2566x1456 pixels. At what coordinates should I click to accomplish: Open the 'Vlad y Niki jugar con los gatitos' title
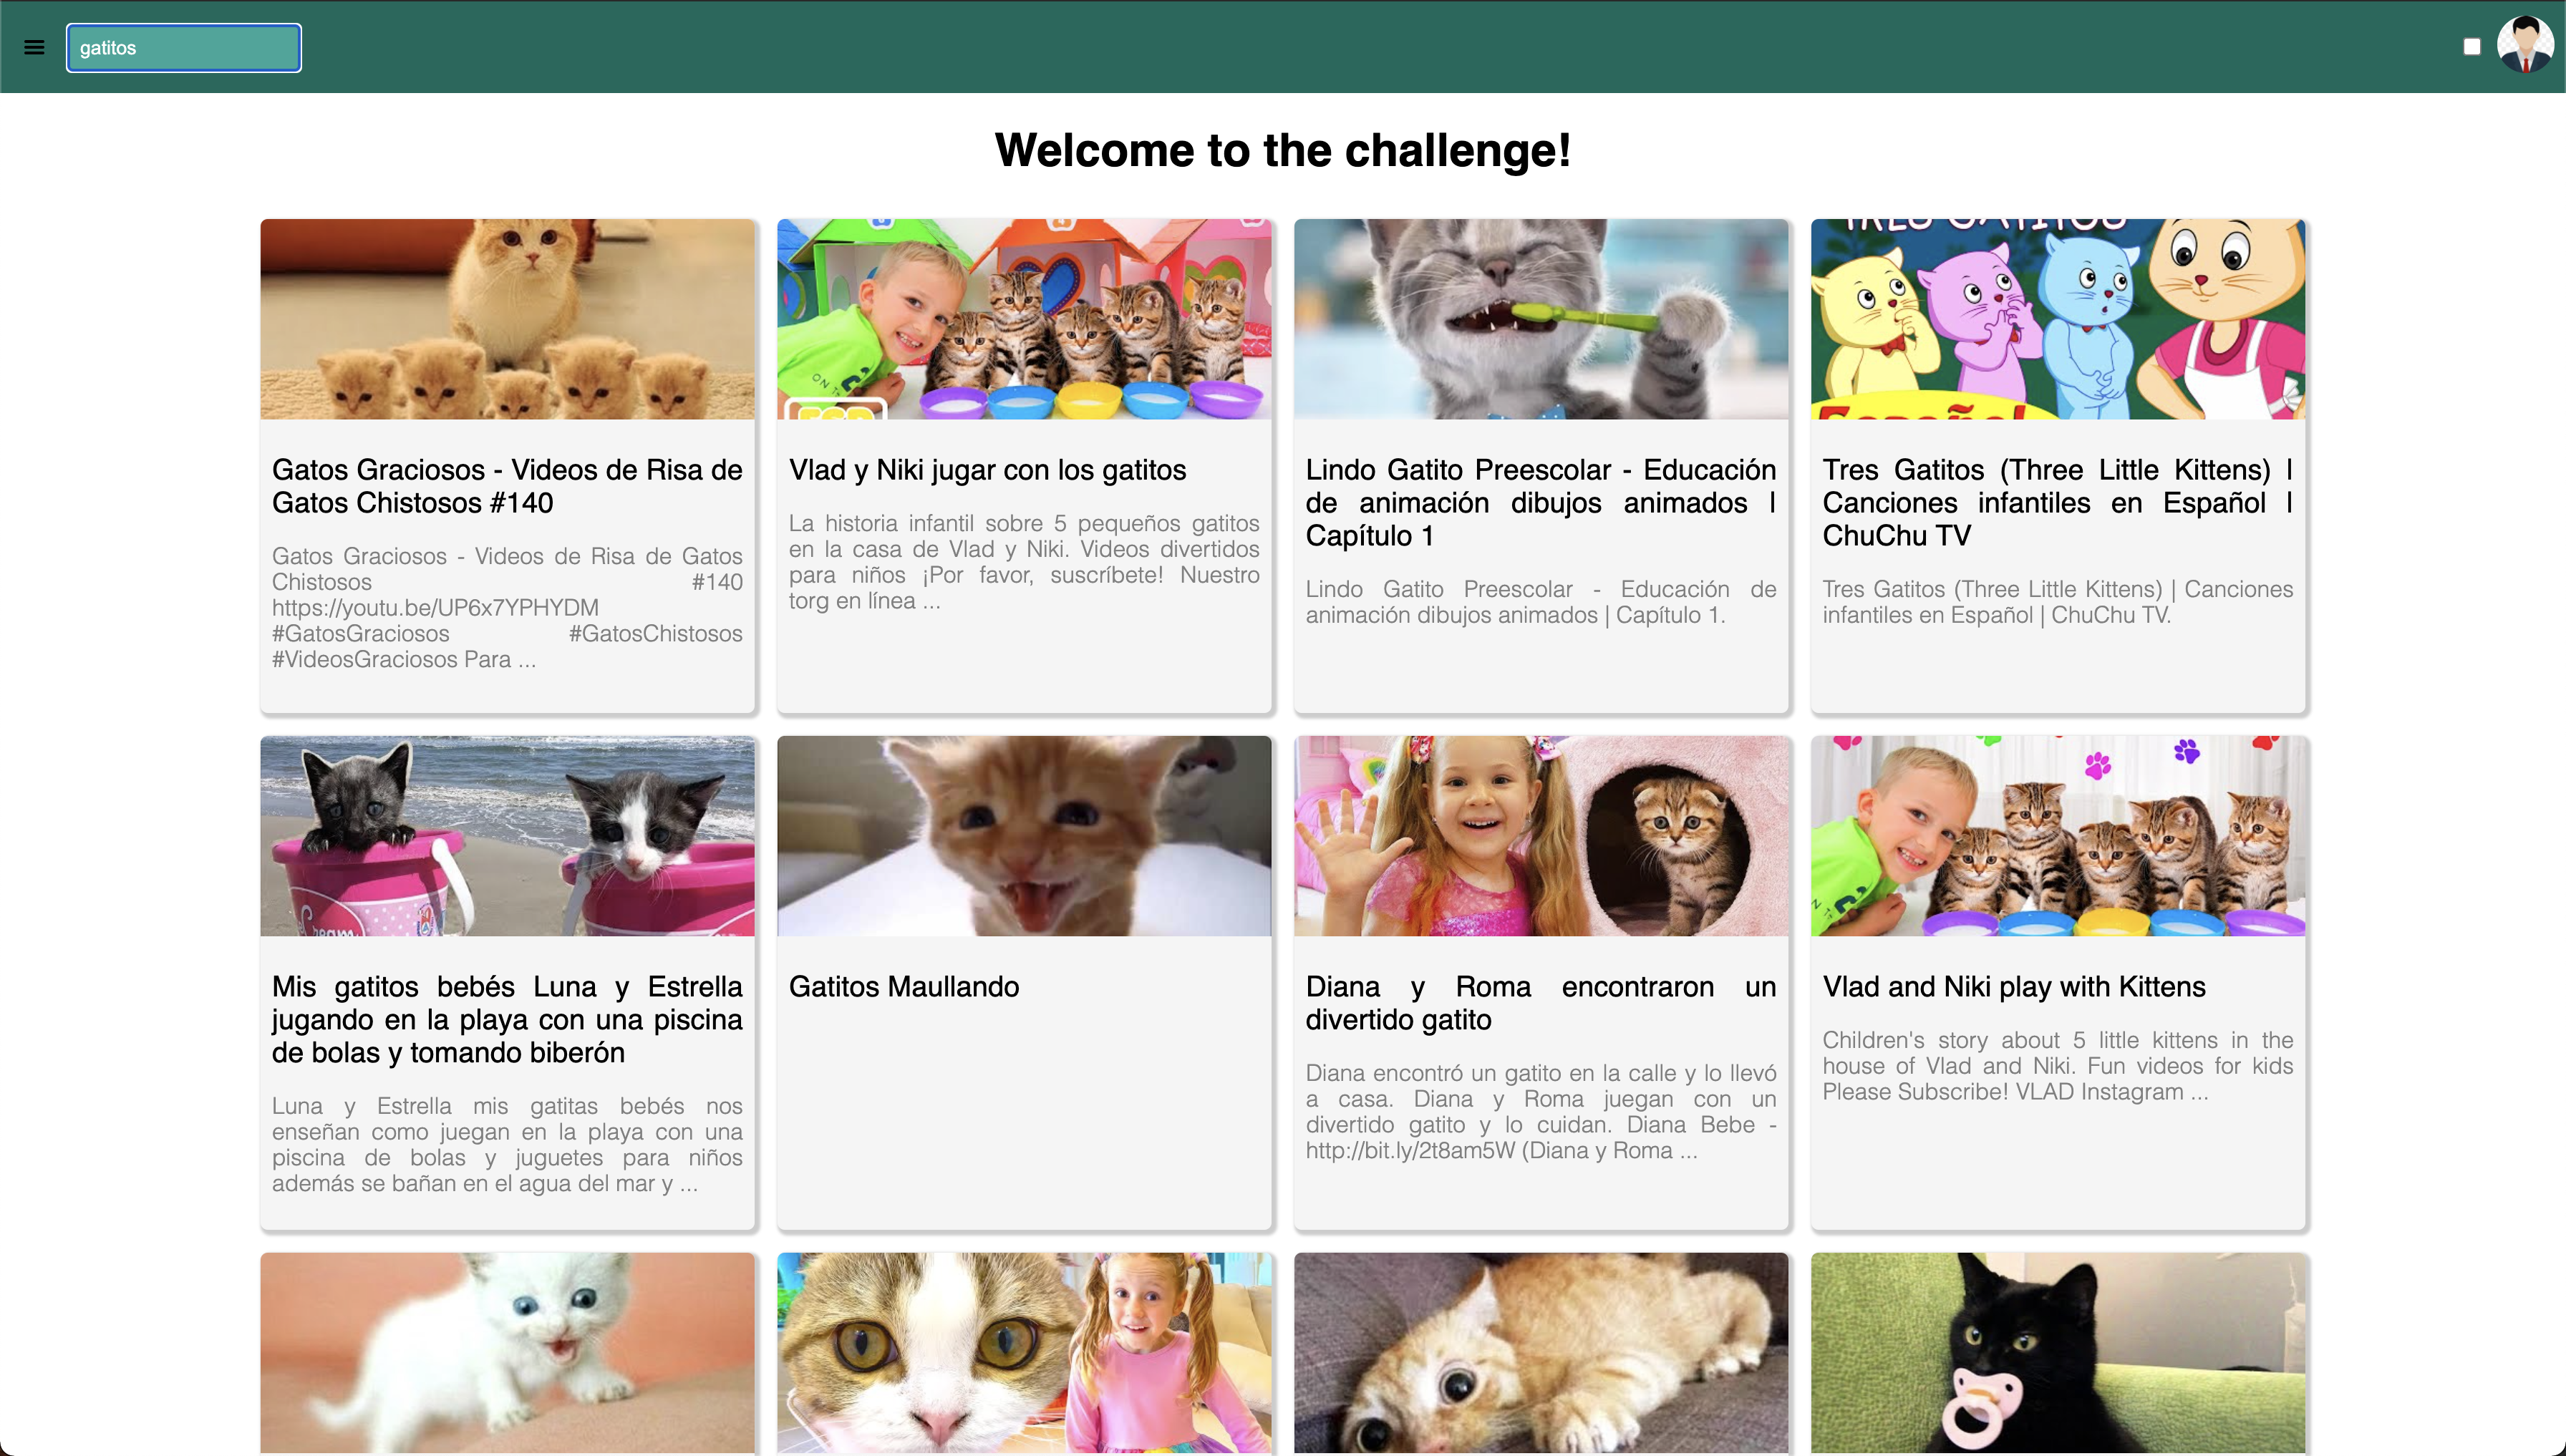pyautogui.click(x=987, y=470)
